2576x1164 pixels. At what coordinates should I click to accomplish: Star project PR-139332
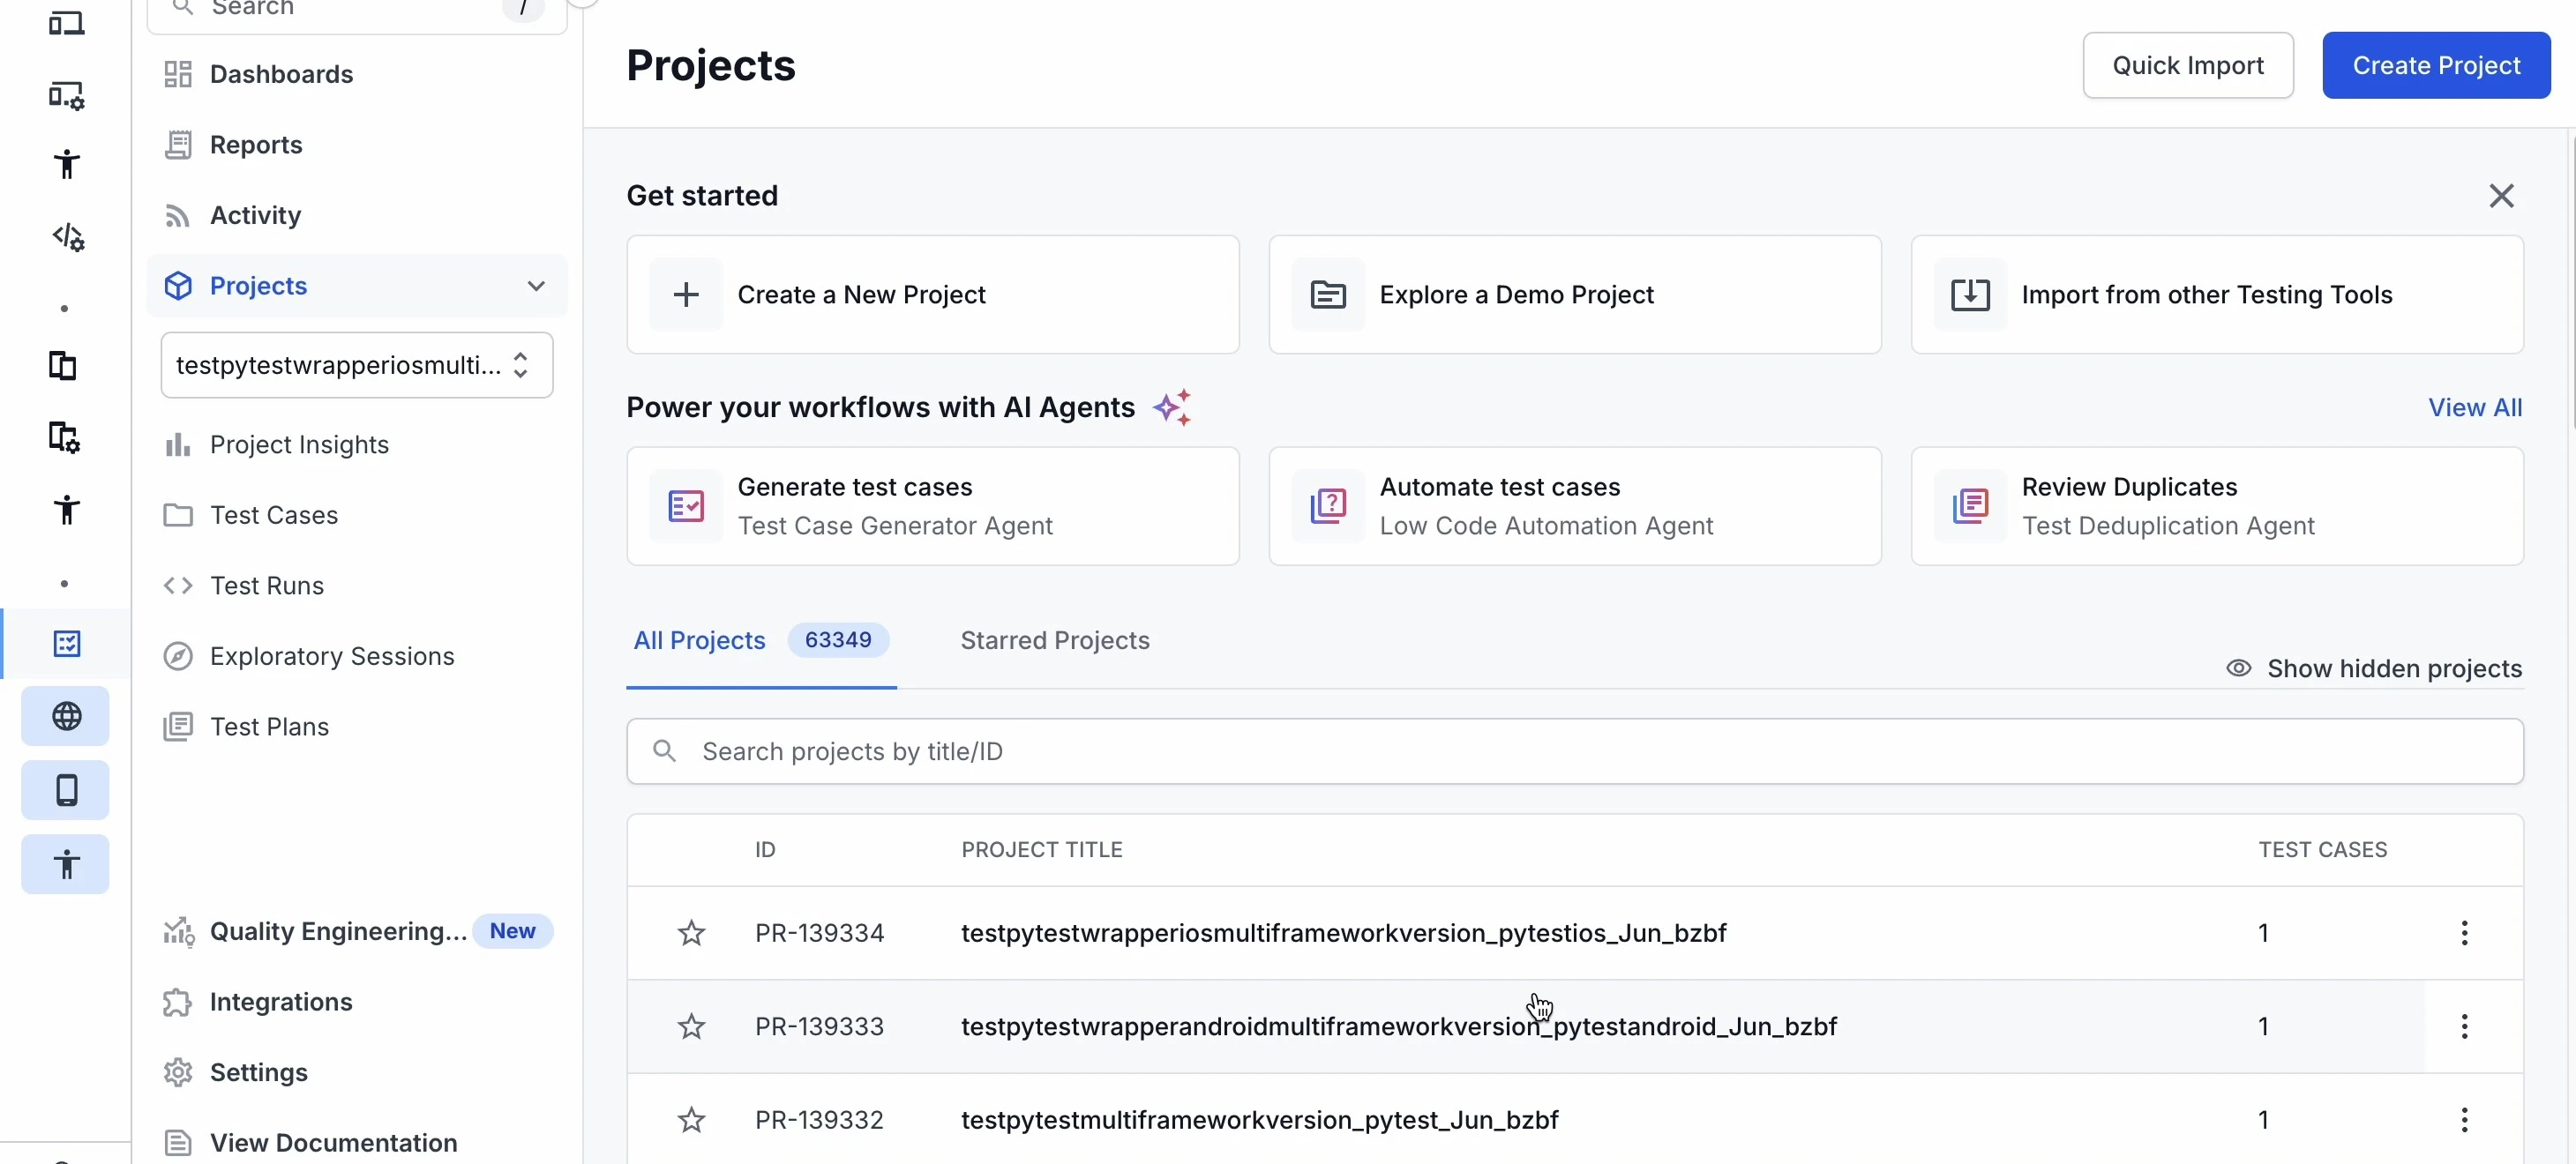coord(691,1120)
